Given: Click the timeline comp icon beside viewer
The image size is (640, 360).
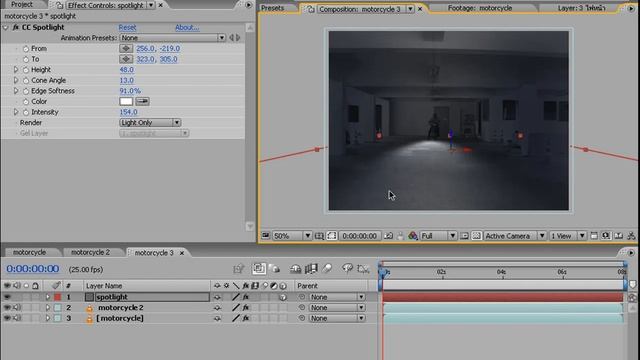Looking at the screenshot, I should 619,236.
